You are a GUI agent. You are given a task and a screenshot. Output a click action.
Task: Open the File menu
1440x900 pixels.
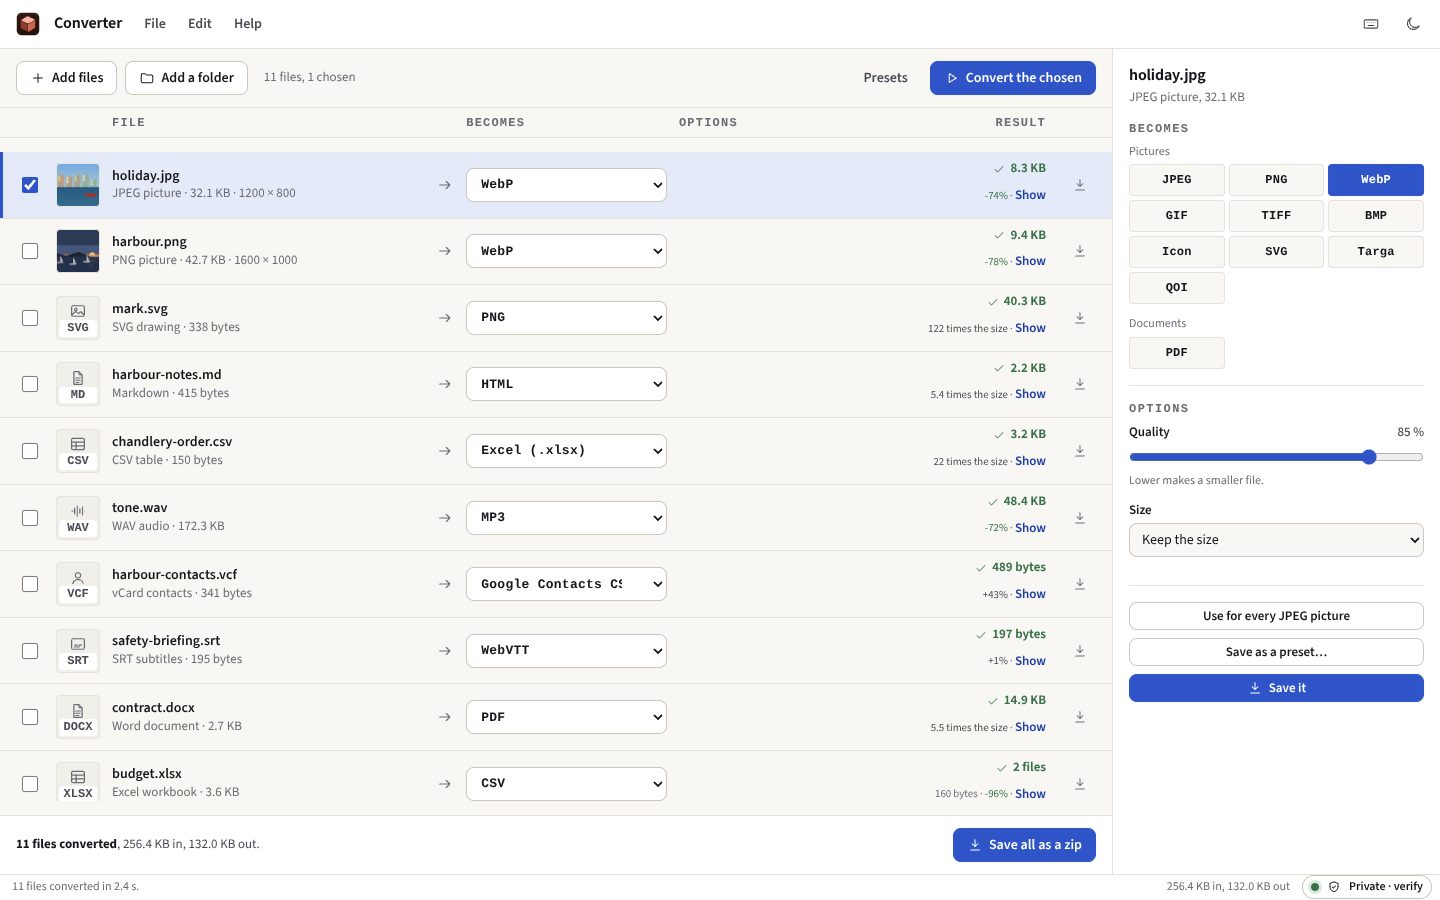(x=155, y=24)
